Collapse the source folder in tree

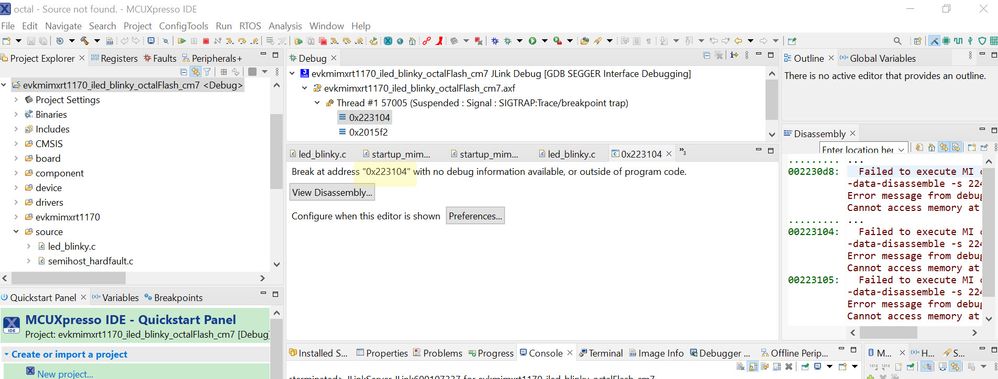point(16,232)
